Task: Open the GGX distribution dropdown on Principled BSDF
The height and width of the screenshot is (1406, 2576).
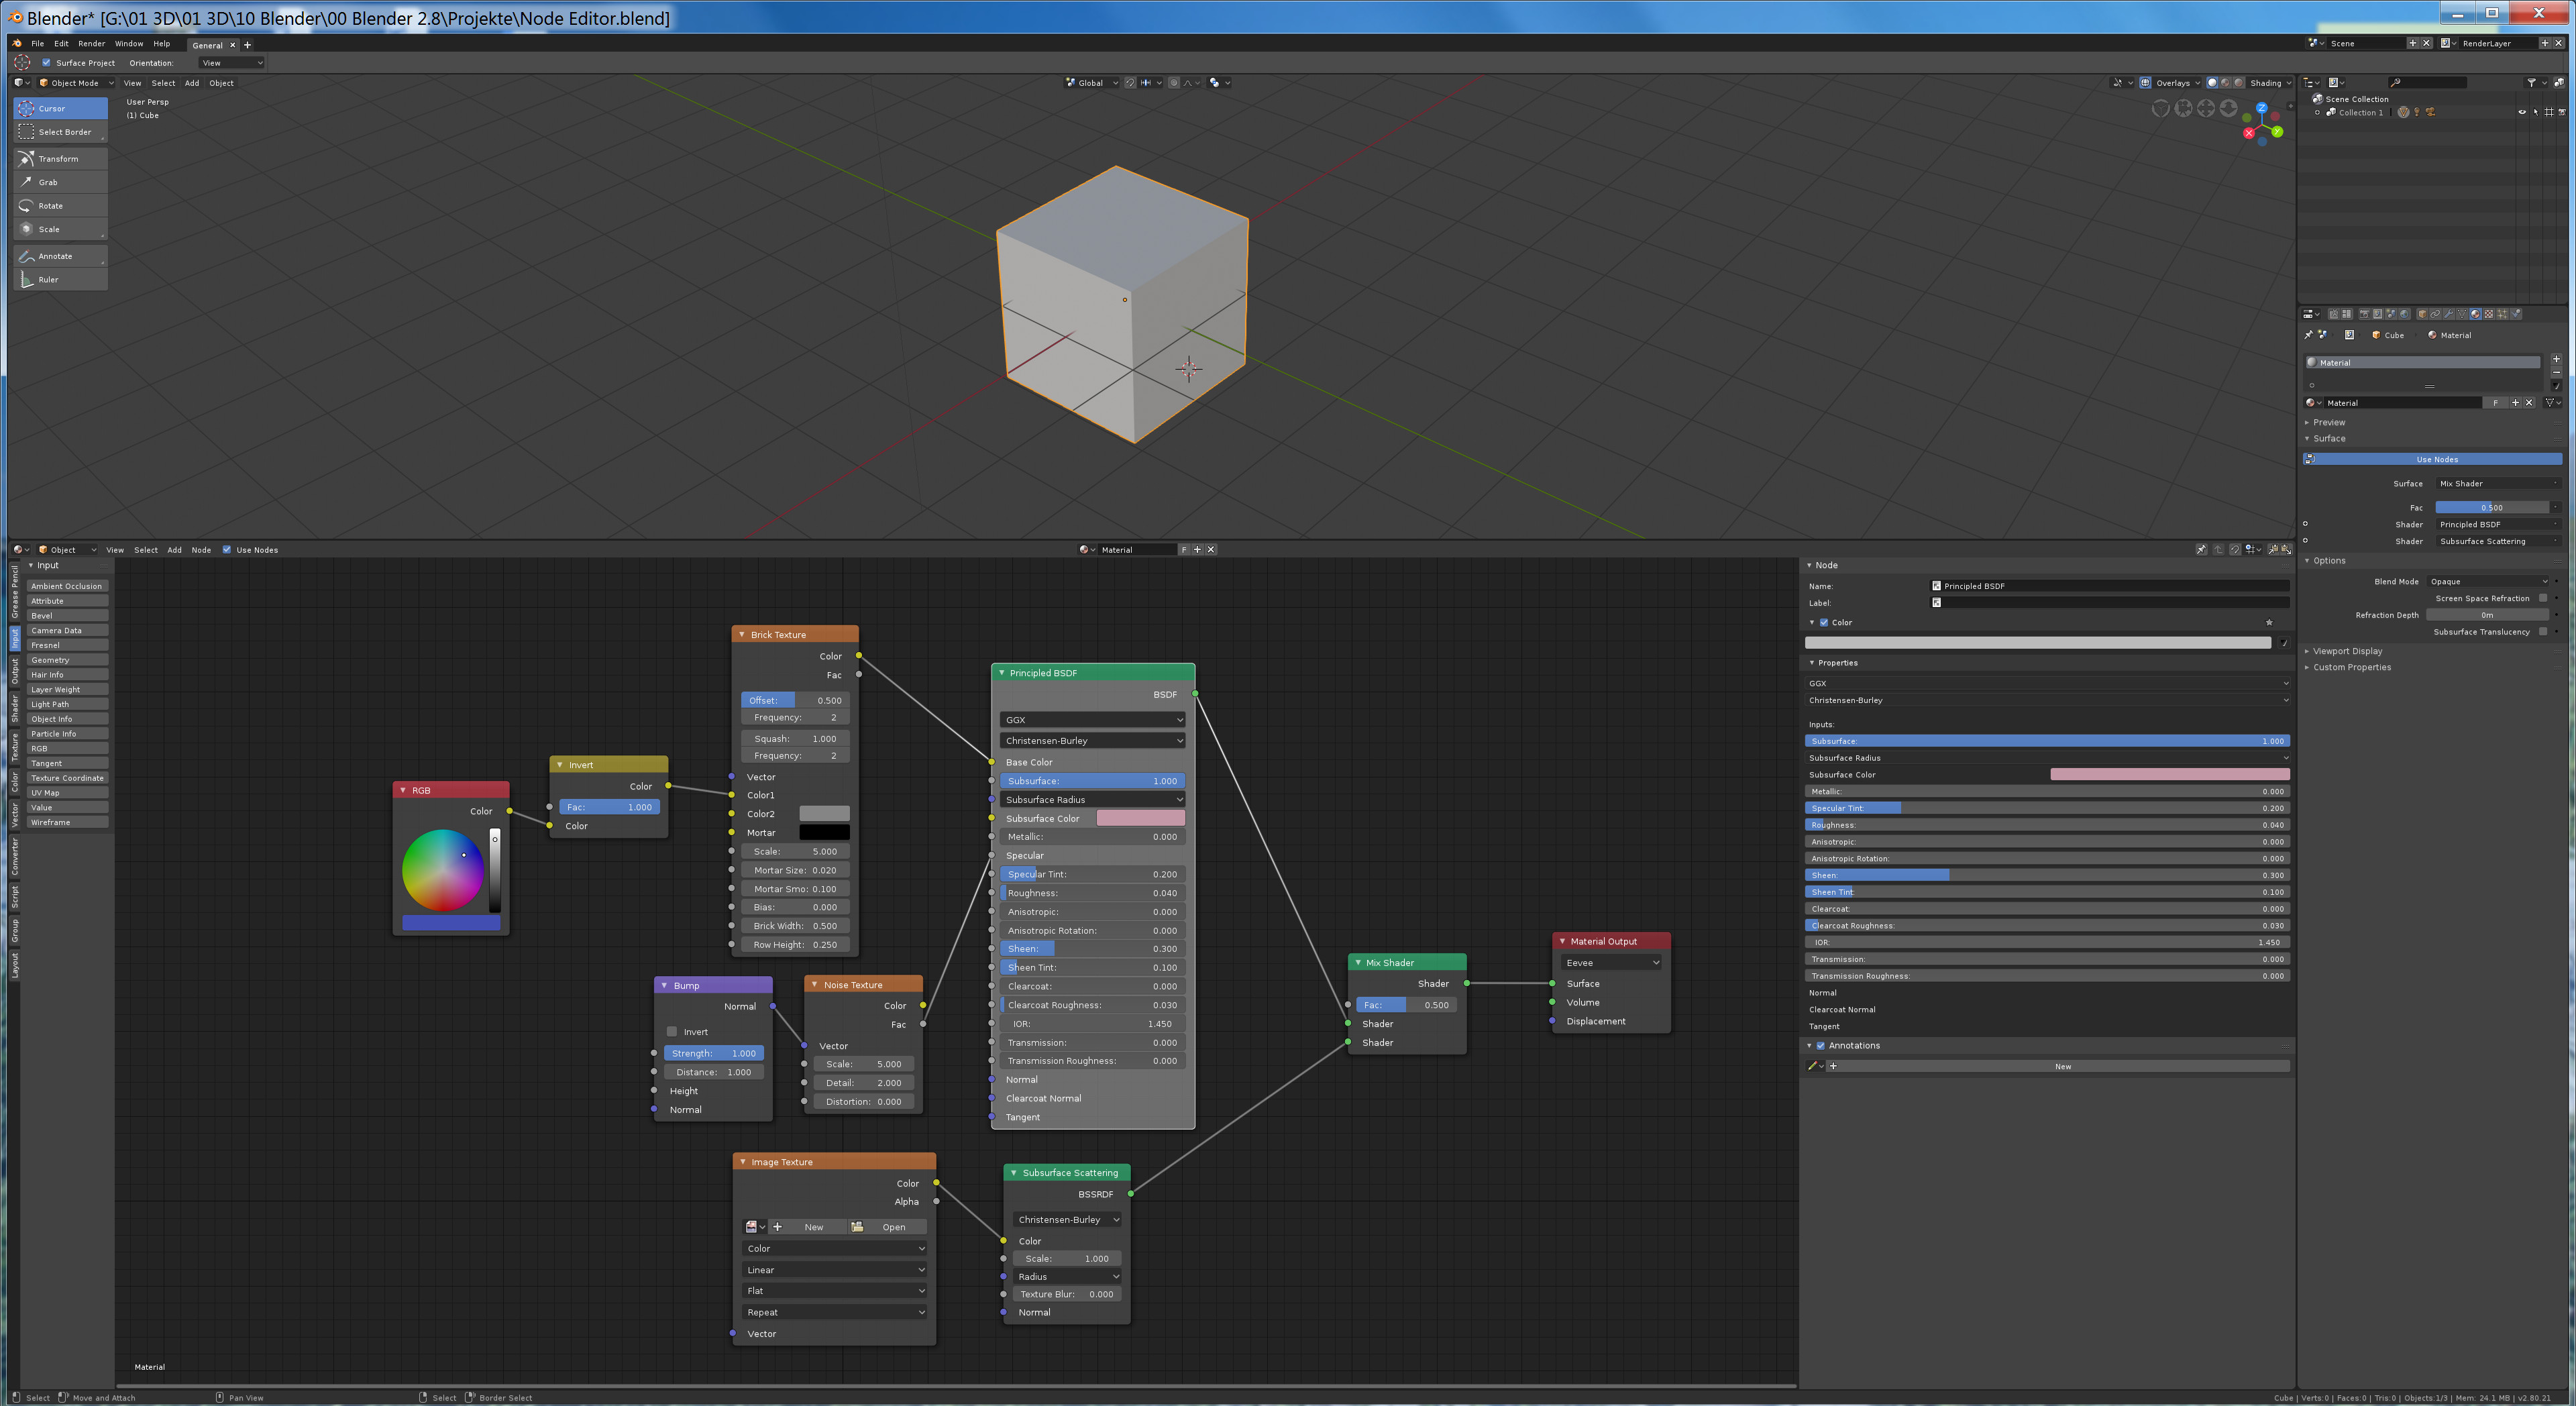Action: click(1092, 720)
